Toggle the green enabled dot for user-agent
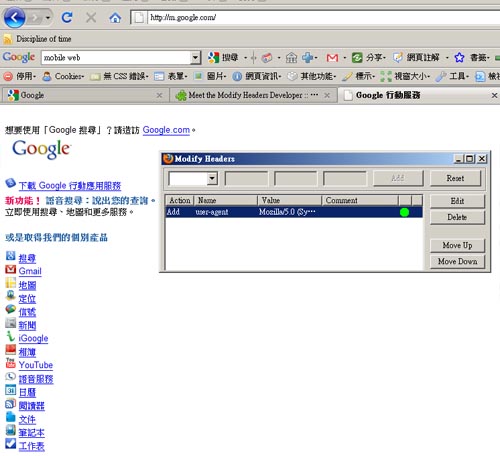This screenshot has width=500, height=456. [x=404, y=212]
